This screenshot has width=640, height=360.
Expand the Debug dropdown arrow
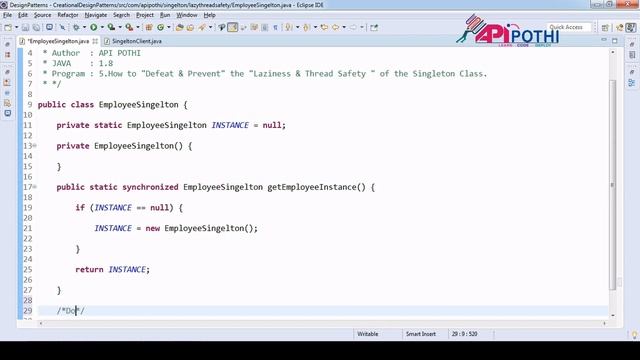click(x=84, y=27)
